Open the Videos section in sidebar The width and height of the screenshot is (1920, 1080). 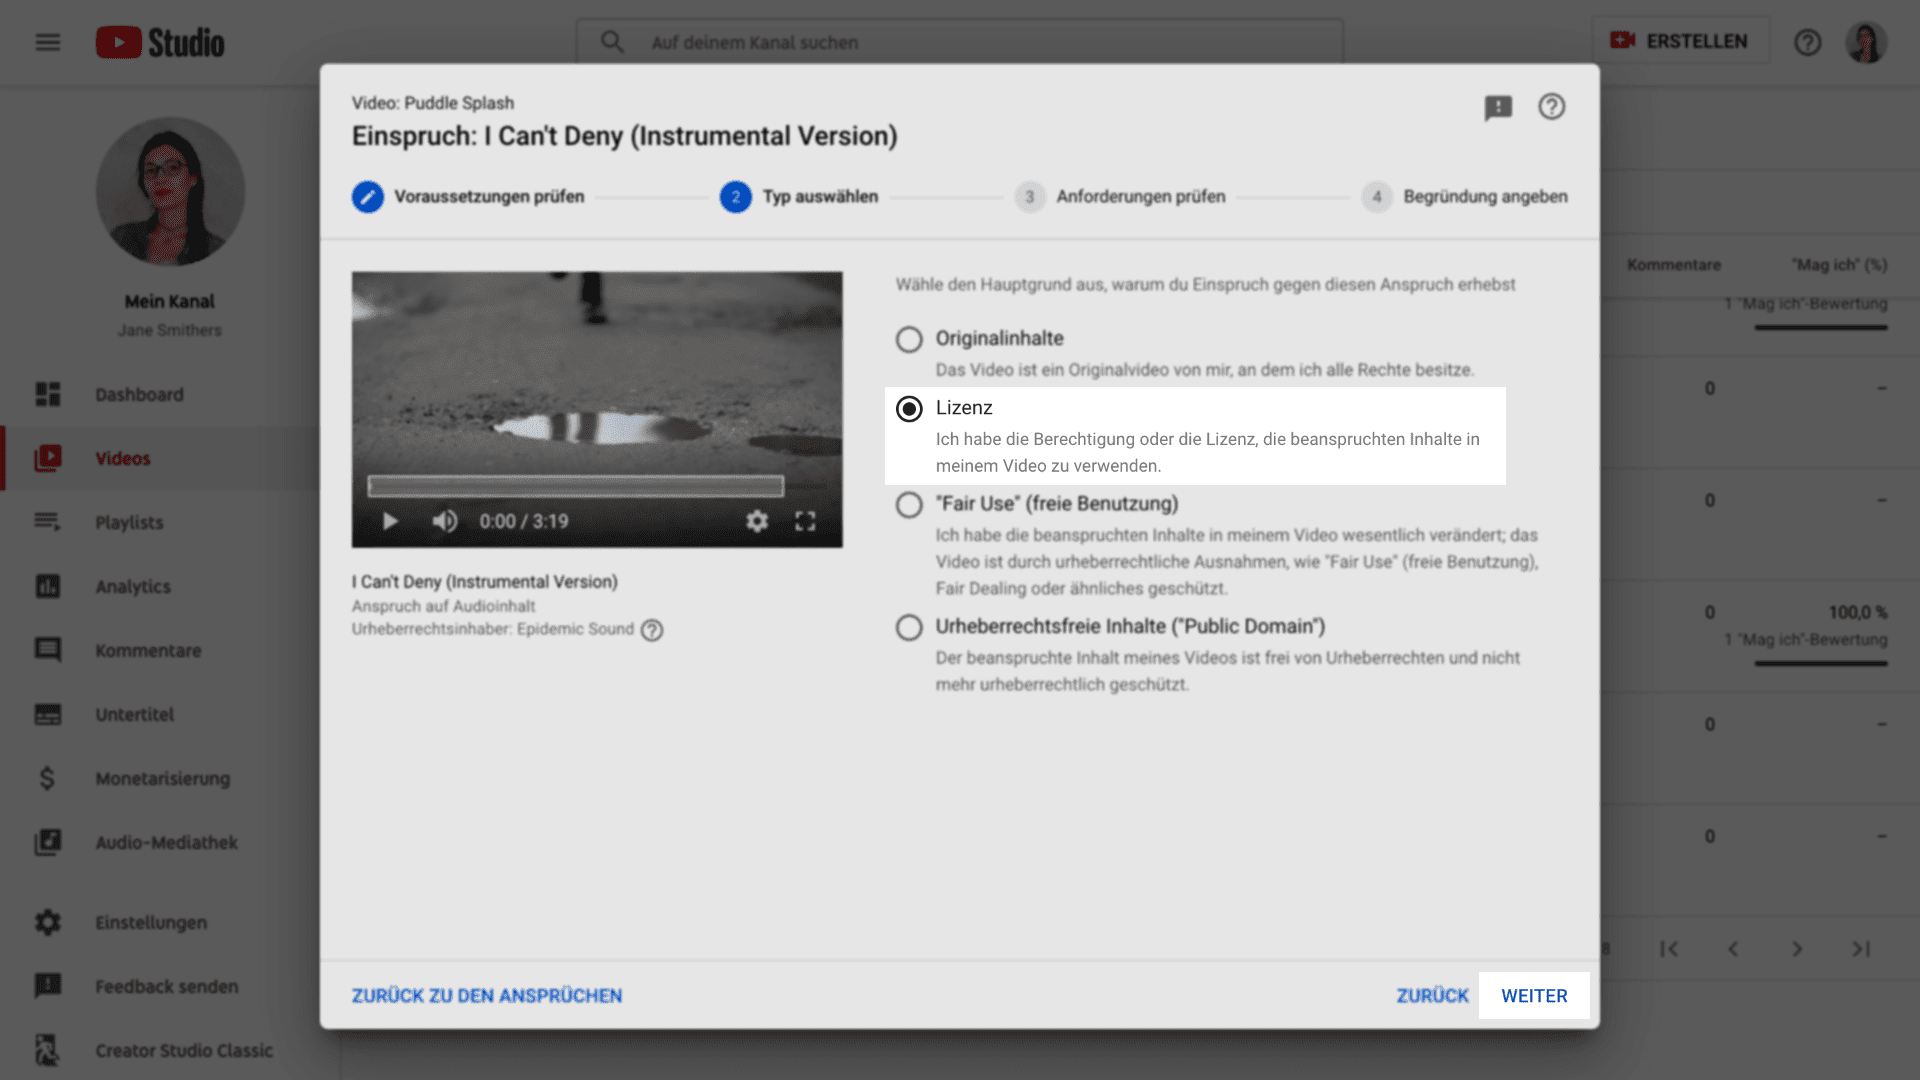click(160, 458)
